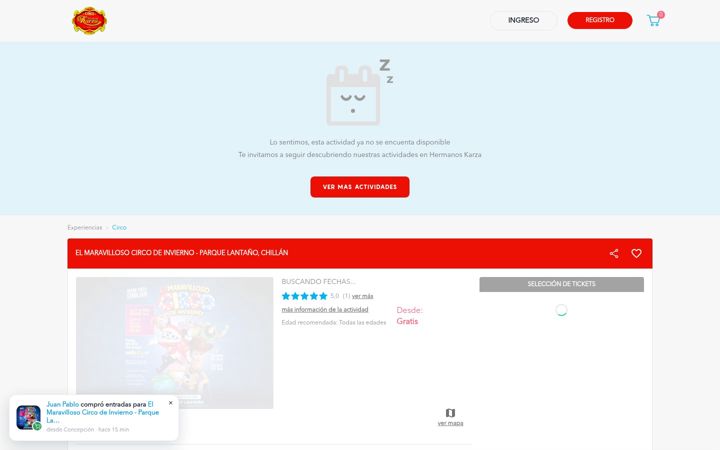Click Edad recomendada text
Viewport: 720px width, 450px height.
334,322
